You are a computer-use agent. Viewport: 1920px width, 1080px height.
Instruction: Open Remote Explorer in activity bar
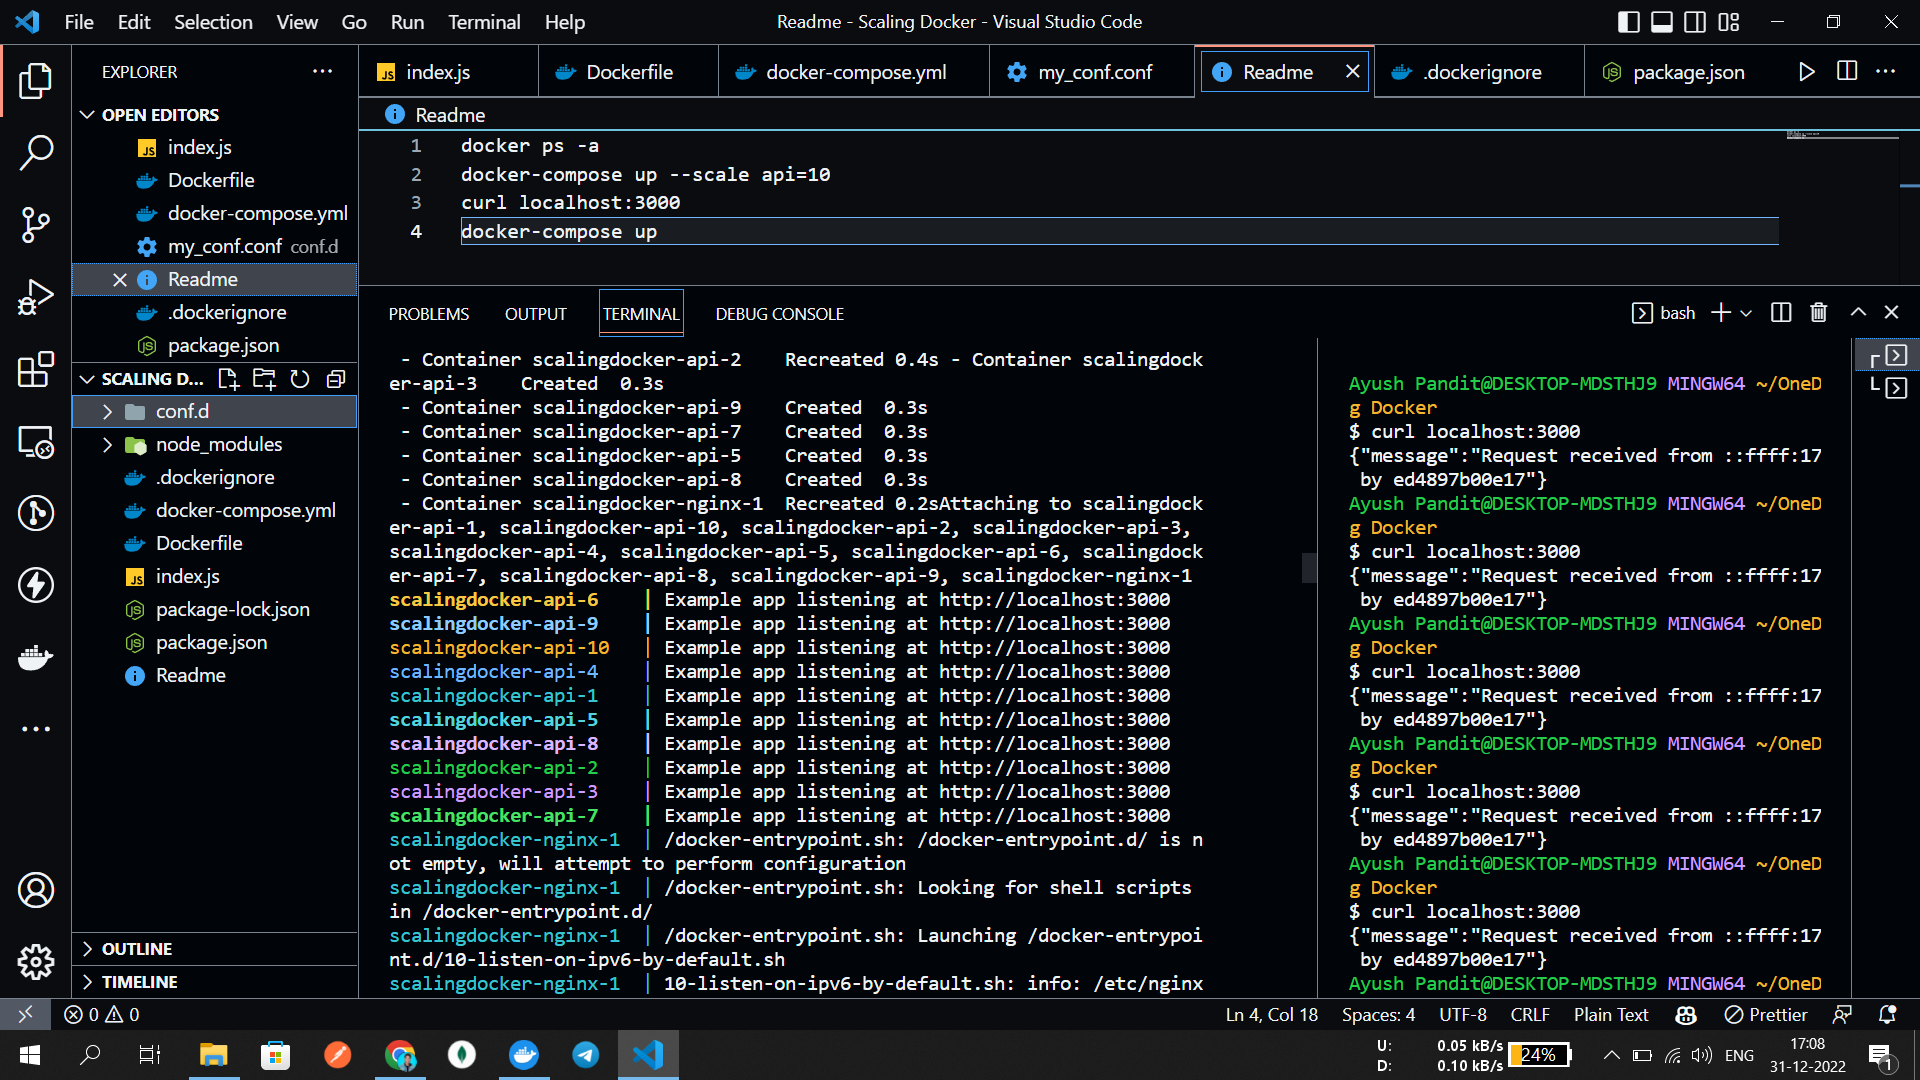pyautogui.click(x=36, y=441)
